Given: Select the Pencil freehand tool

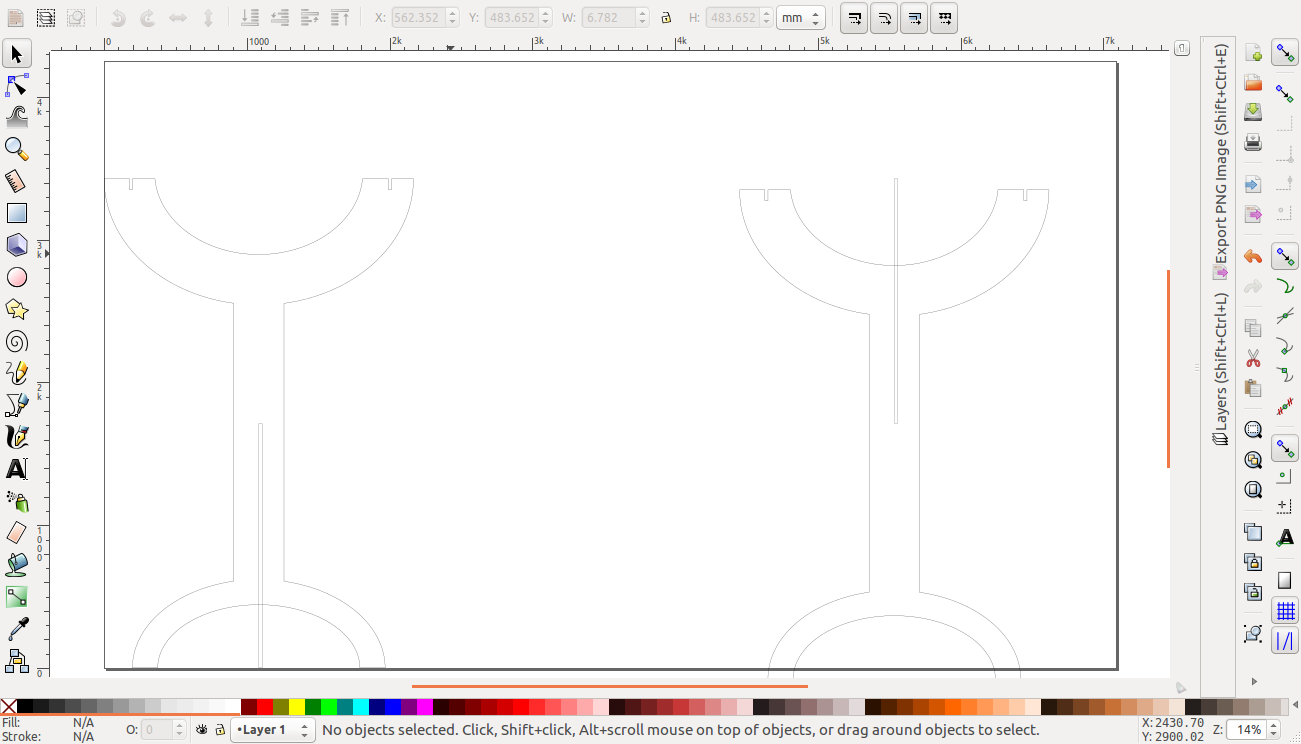Looking at the screenshot, I should coord(17,373).
